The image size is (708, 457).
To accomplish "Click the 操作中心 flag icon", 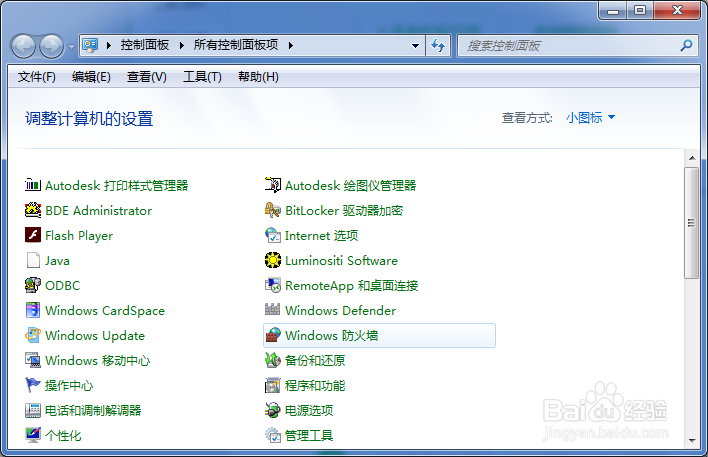I will point(33,385).
